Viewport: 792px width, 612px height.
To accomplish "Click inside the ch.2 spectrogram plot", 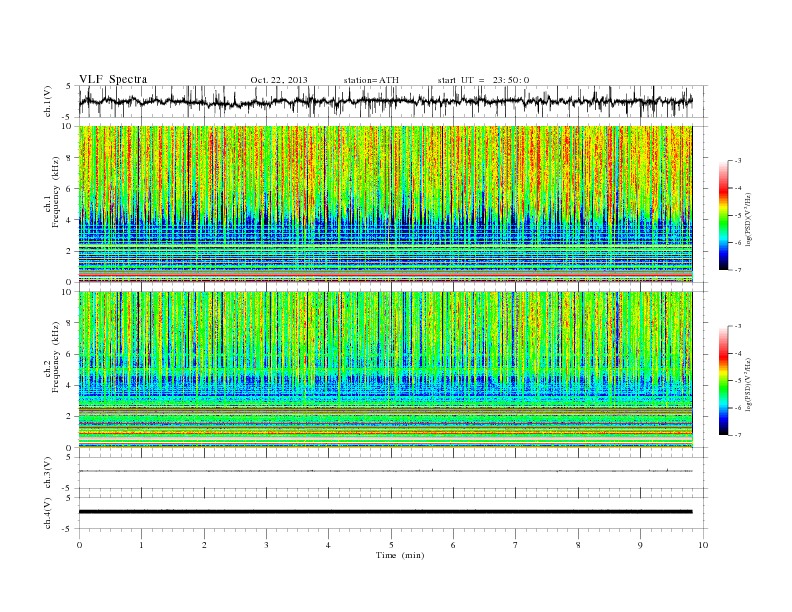I will 385,369.
